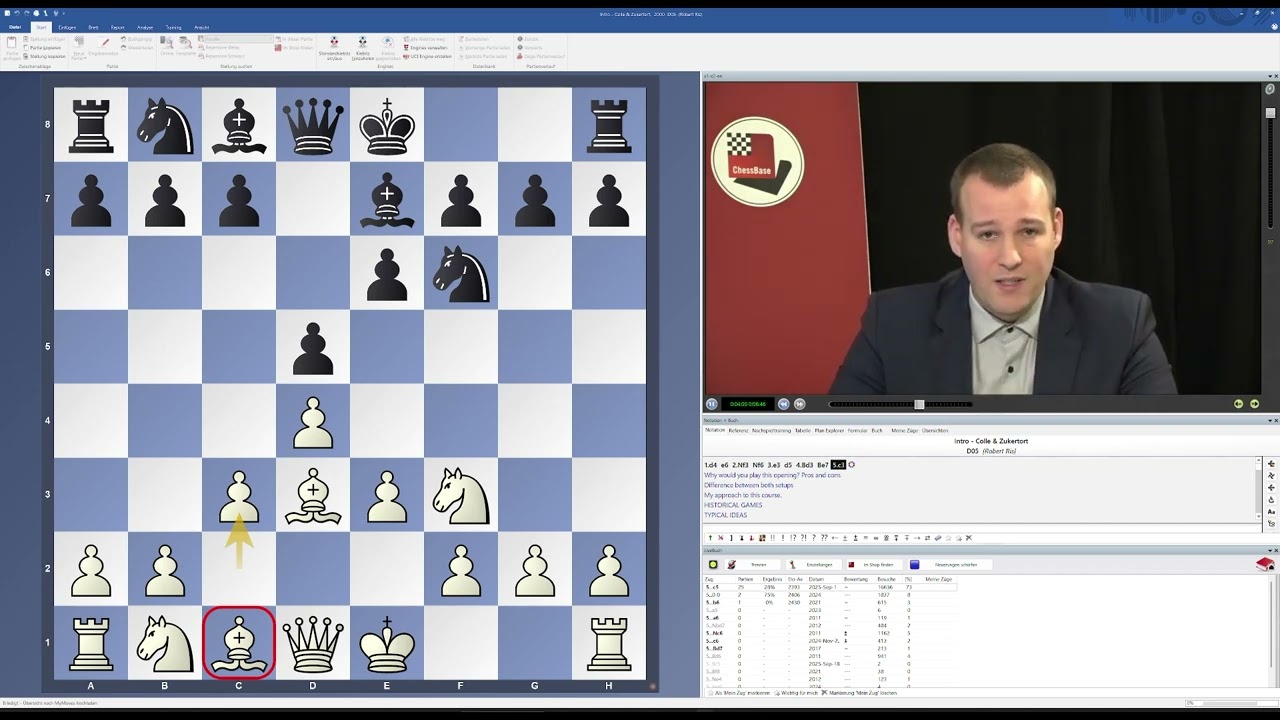Select the Tabelle tab

coord(803,430)
